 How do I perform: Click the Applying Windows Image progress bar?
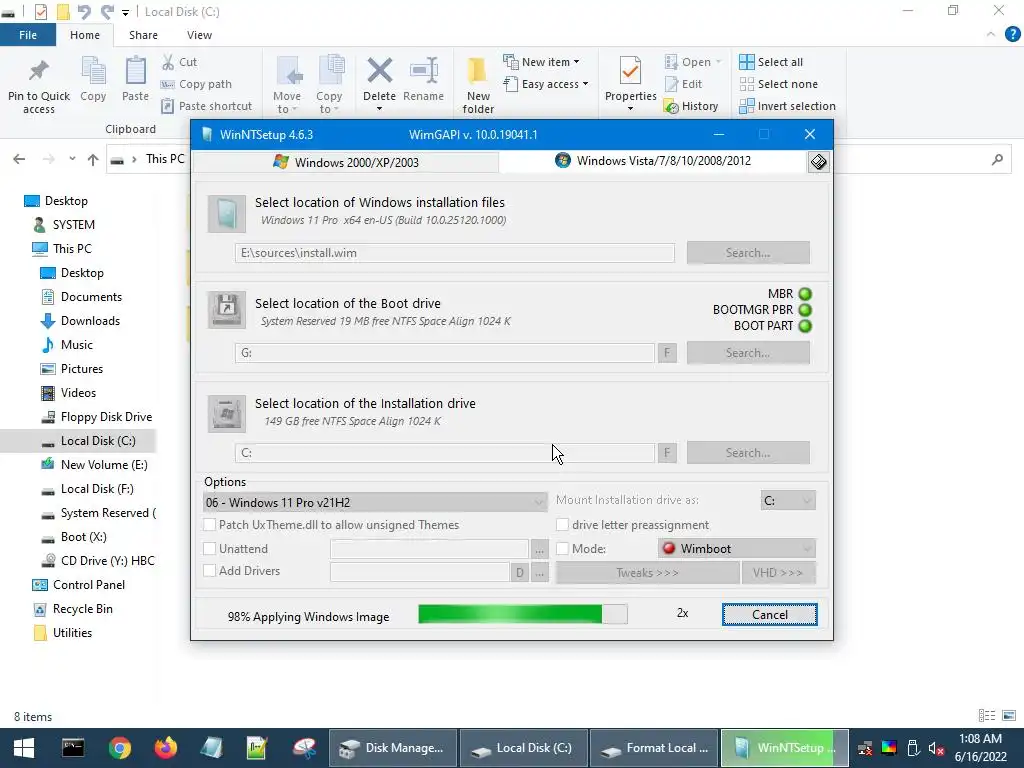[522, 614]
